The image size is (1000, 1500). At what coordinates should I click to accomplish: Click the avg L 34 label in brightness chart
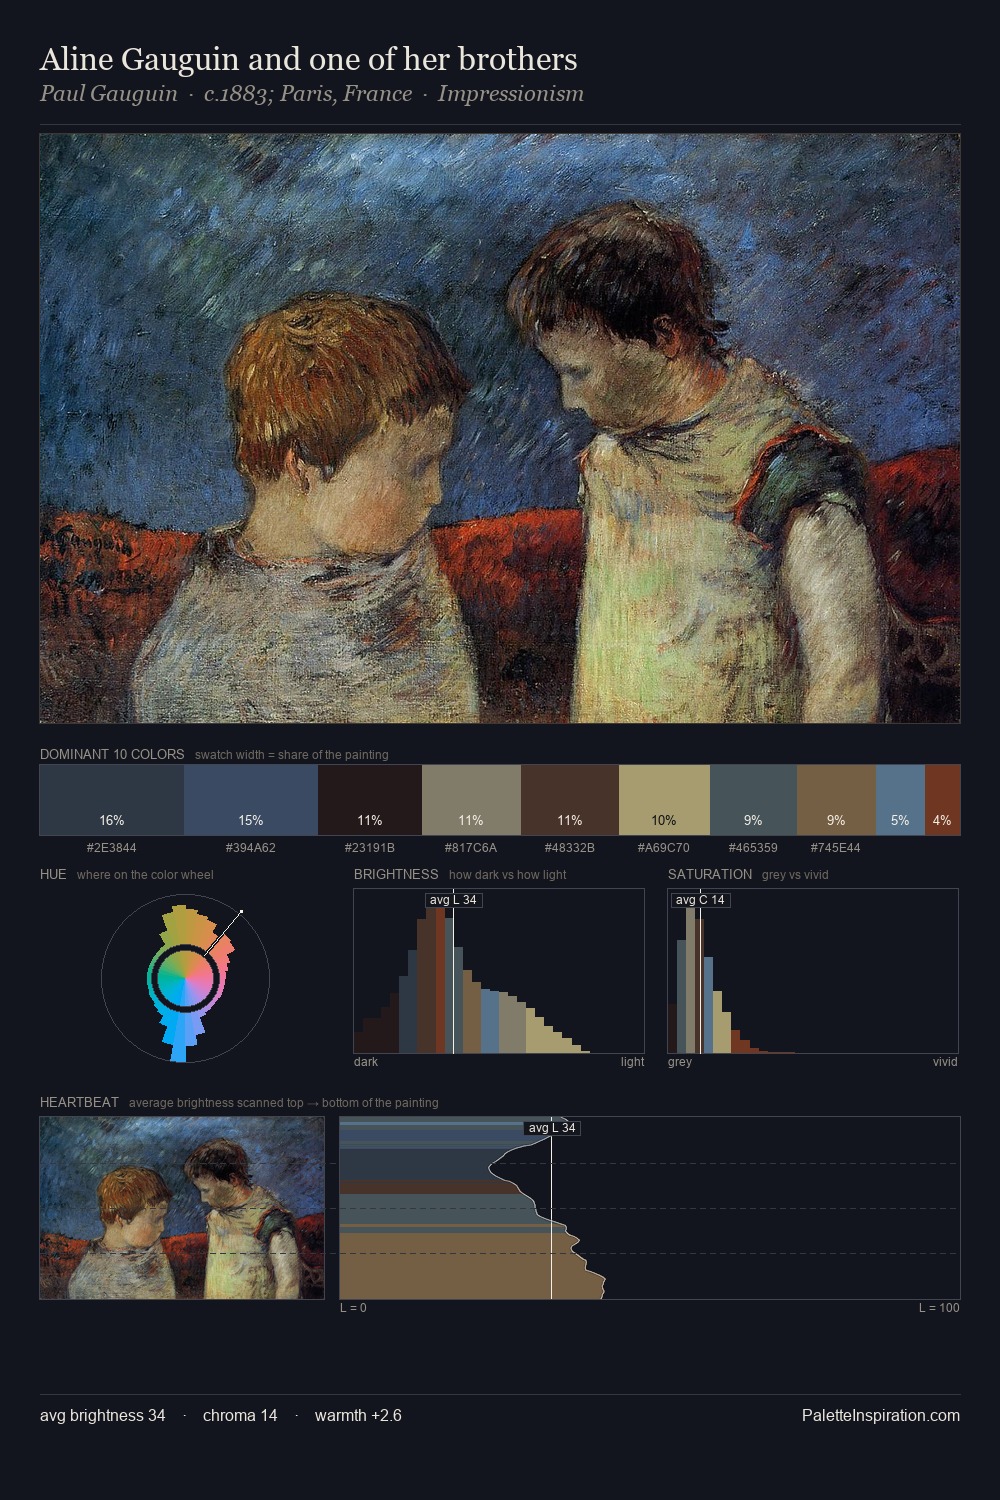point(453,900)
